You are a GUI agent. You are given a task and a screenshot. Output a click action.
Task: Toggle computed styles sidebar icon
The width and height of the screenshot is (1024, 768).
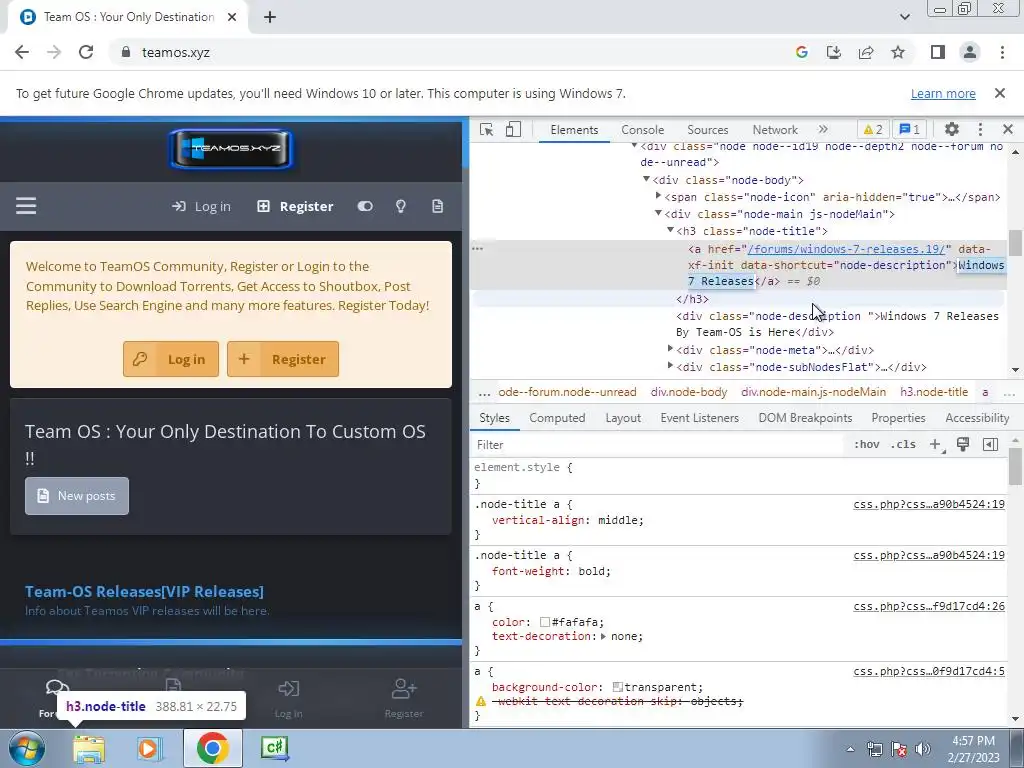990,445
